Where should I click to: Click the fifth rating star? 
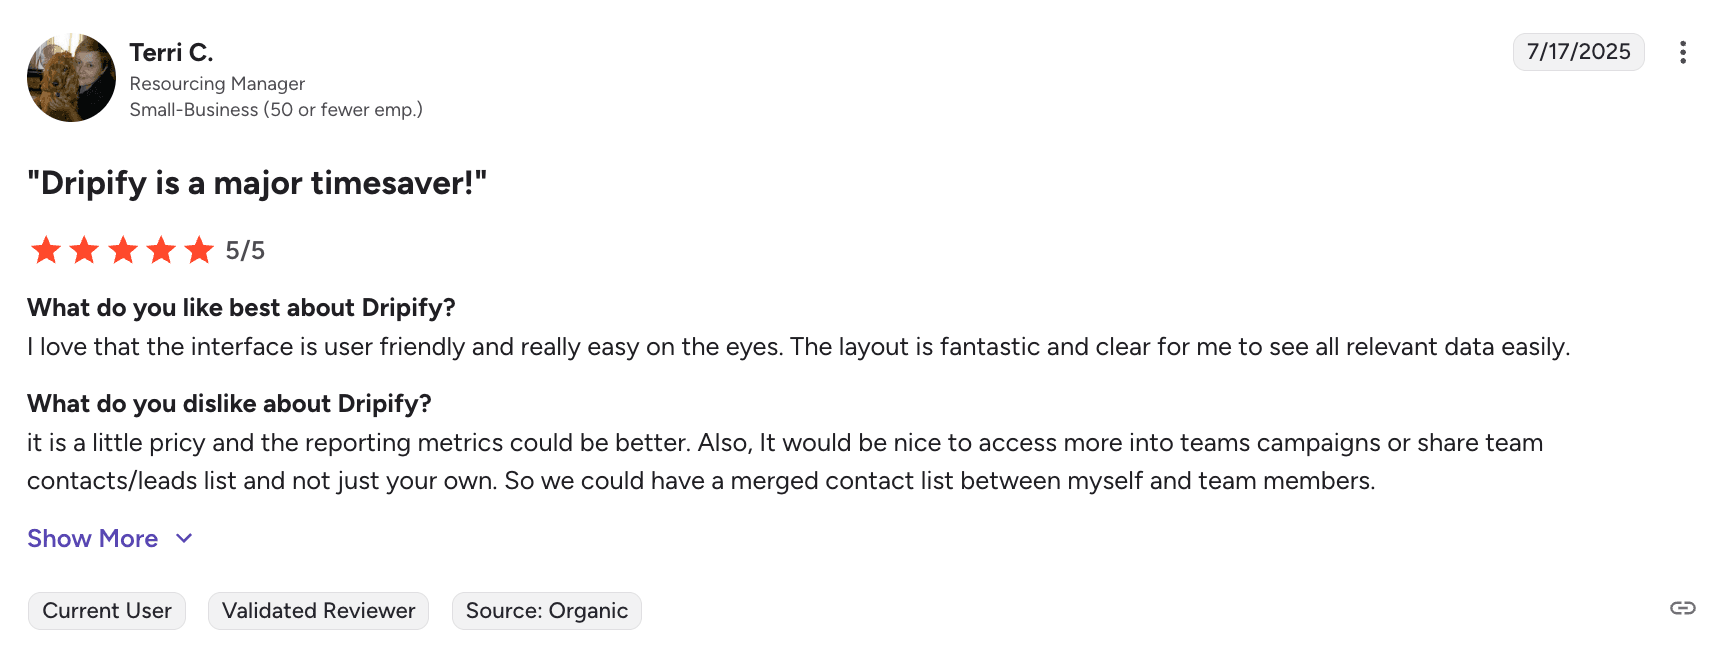pos(199,250)
